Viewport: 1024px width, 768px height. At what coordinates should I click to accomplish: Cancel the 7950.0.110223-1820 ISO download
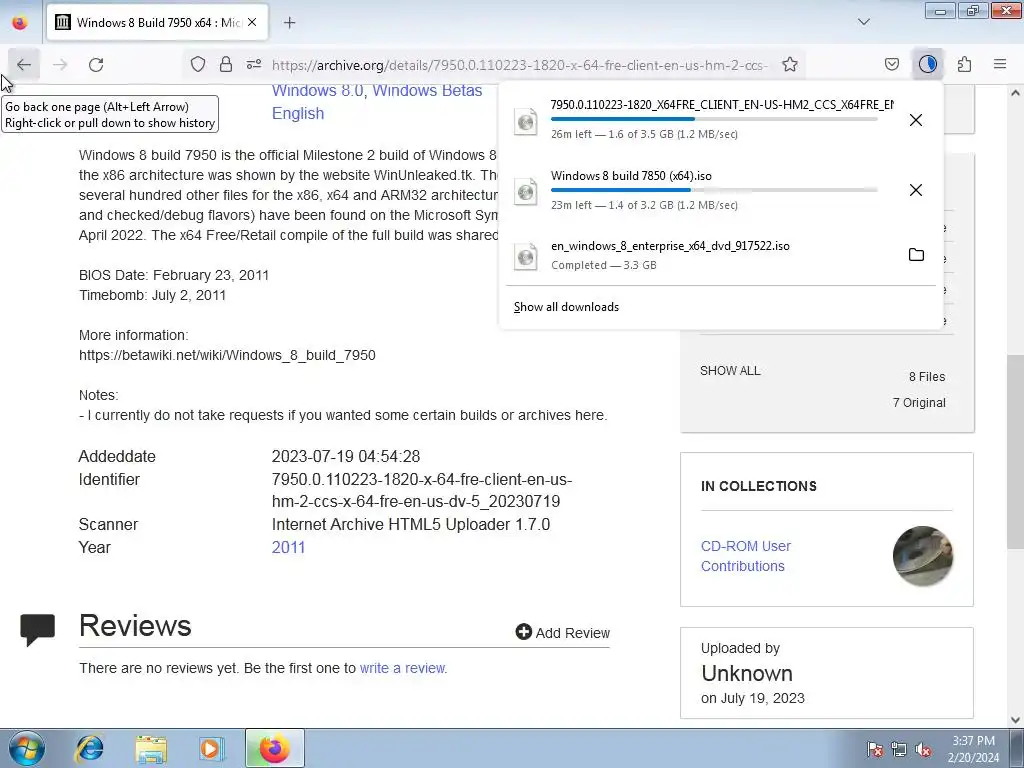916,120
